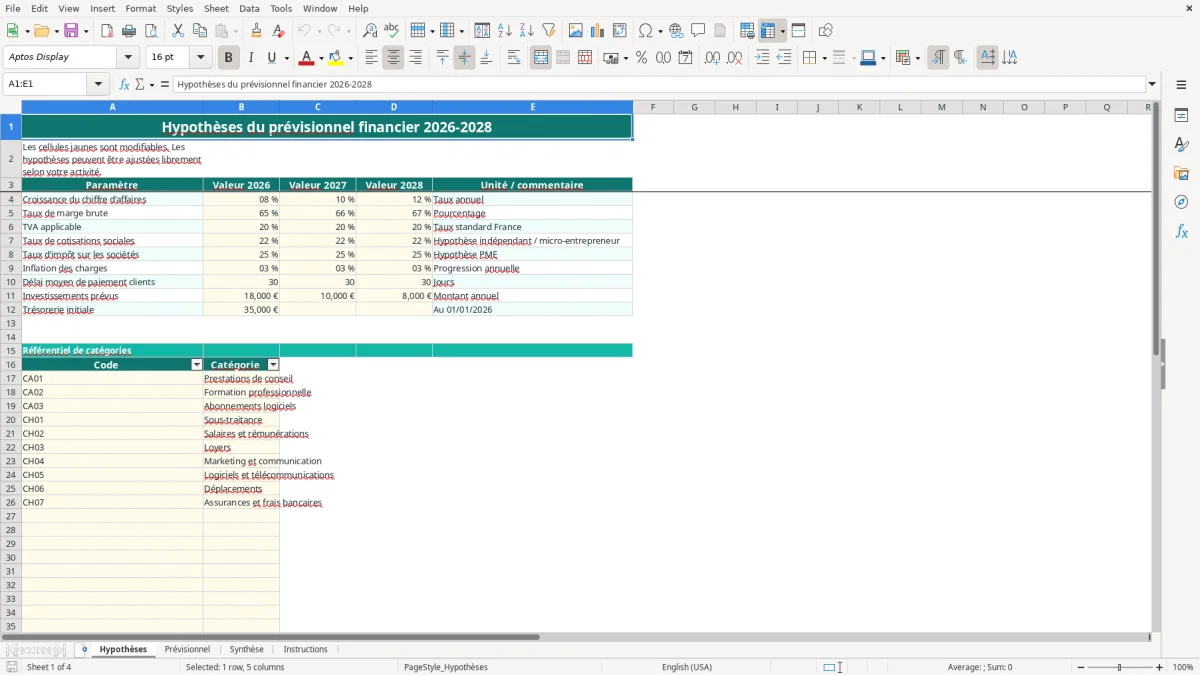Format selected cells as percent
Viewport: 1200px width, 675px height.
pyautogui.click(x=641, y=58)
